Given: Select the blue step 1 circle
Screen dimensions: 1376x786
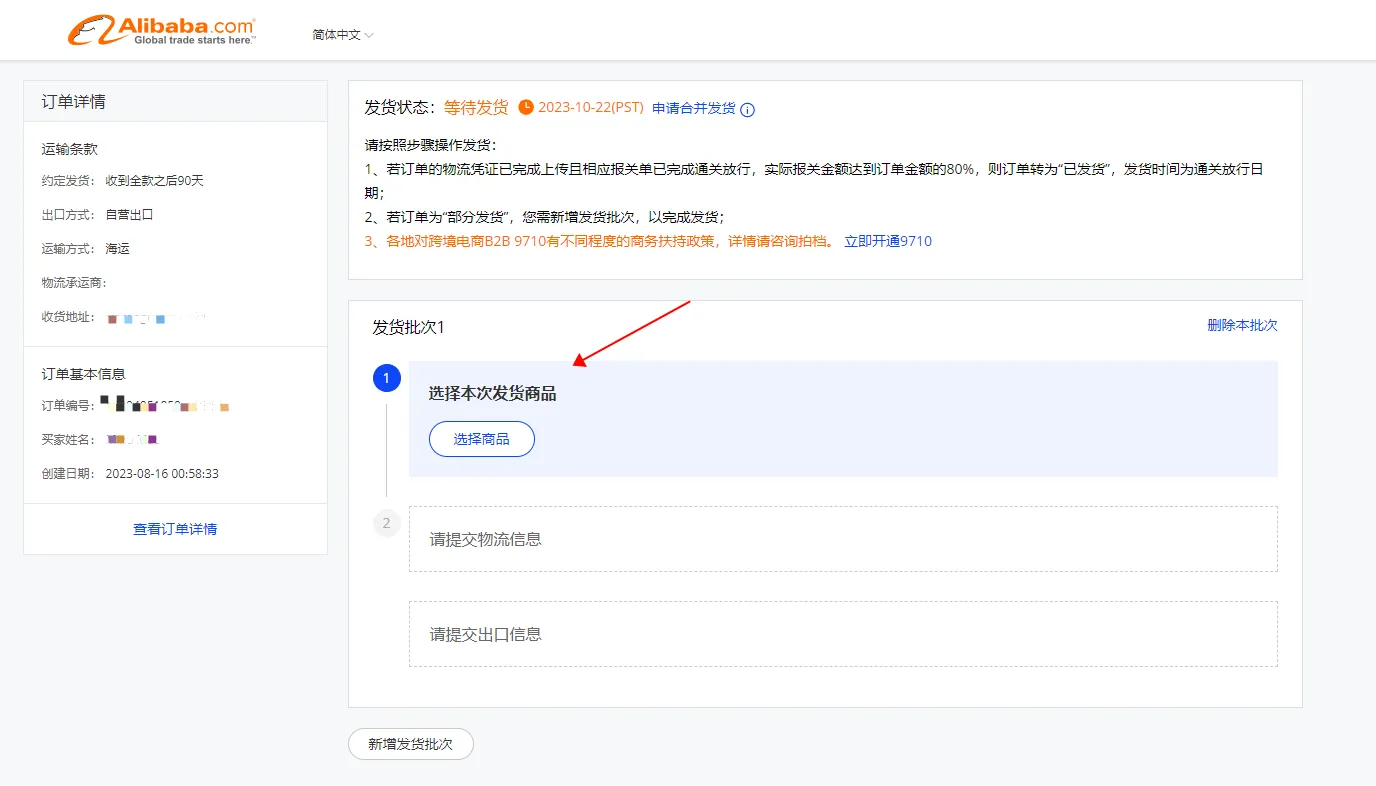Looking at the screenshot, I should [386, 378].
